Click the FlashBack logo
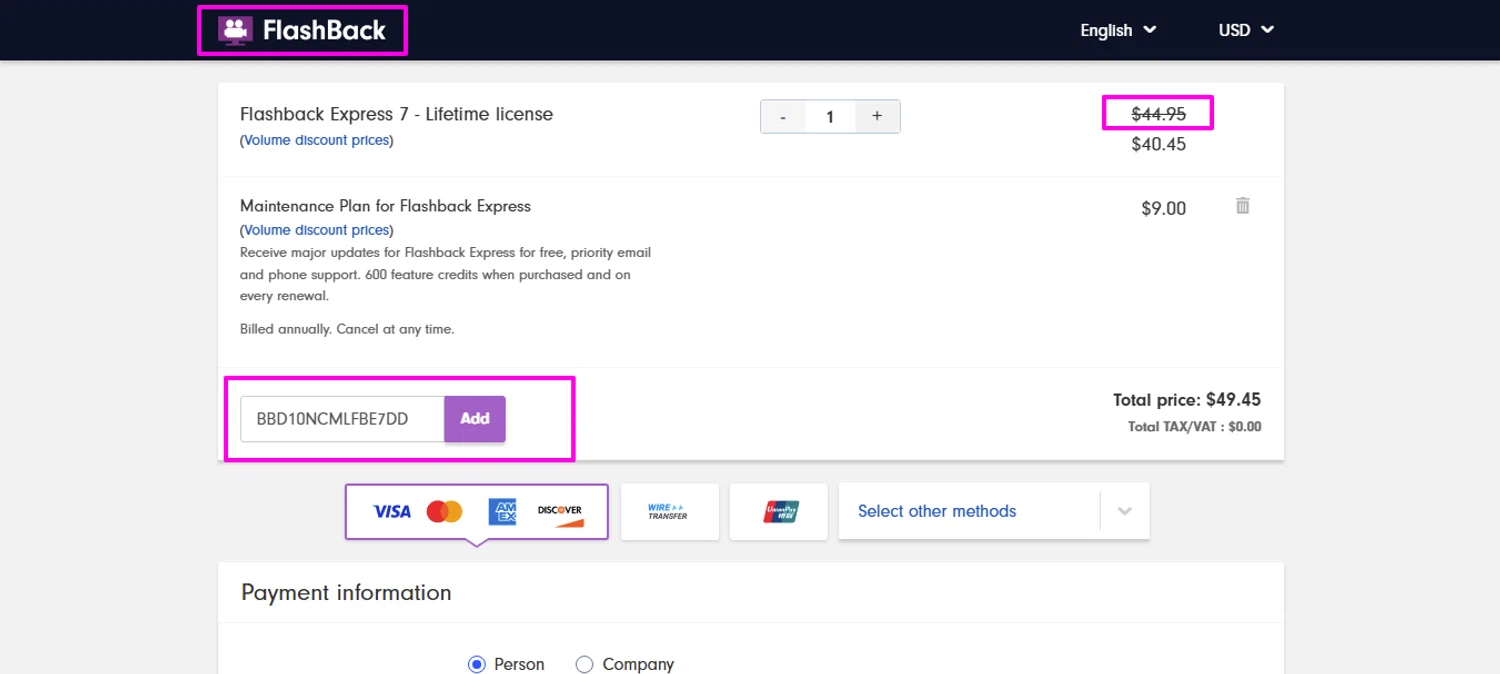 (x=302, y=30)
